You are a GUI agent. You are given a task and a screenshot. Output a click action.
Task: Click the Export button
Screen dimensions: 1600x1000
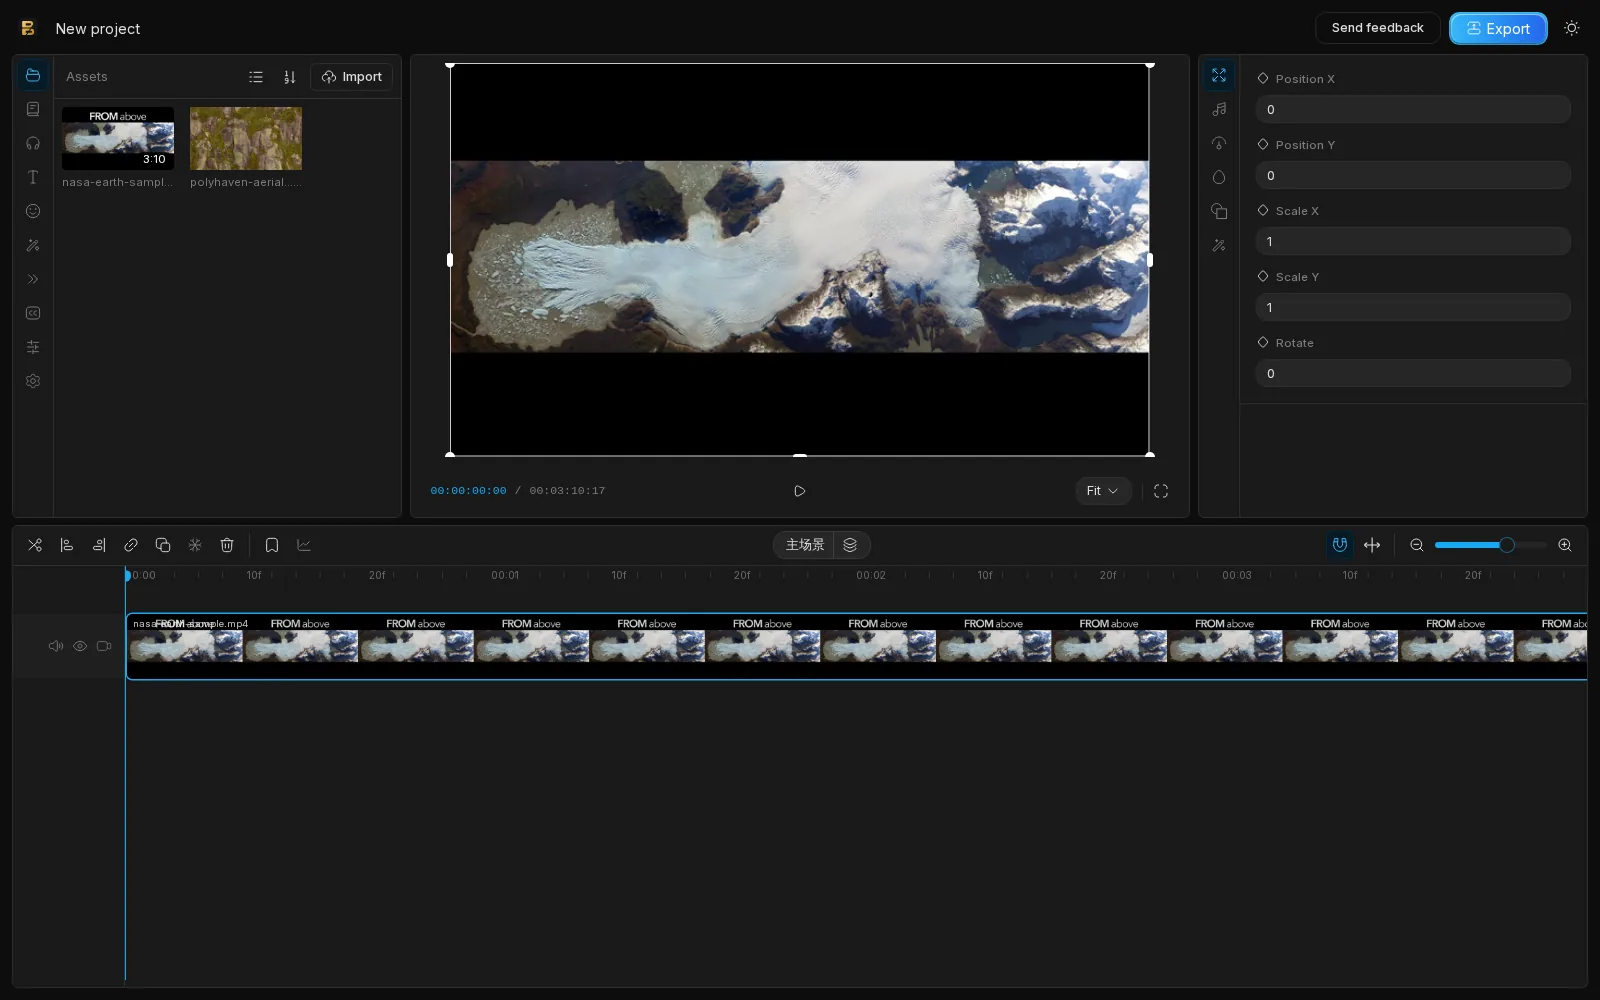1498,28
